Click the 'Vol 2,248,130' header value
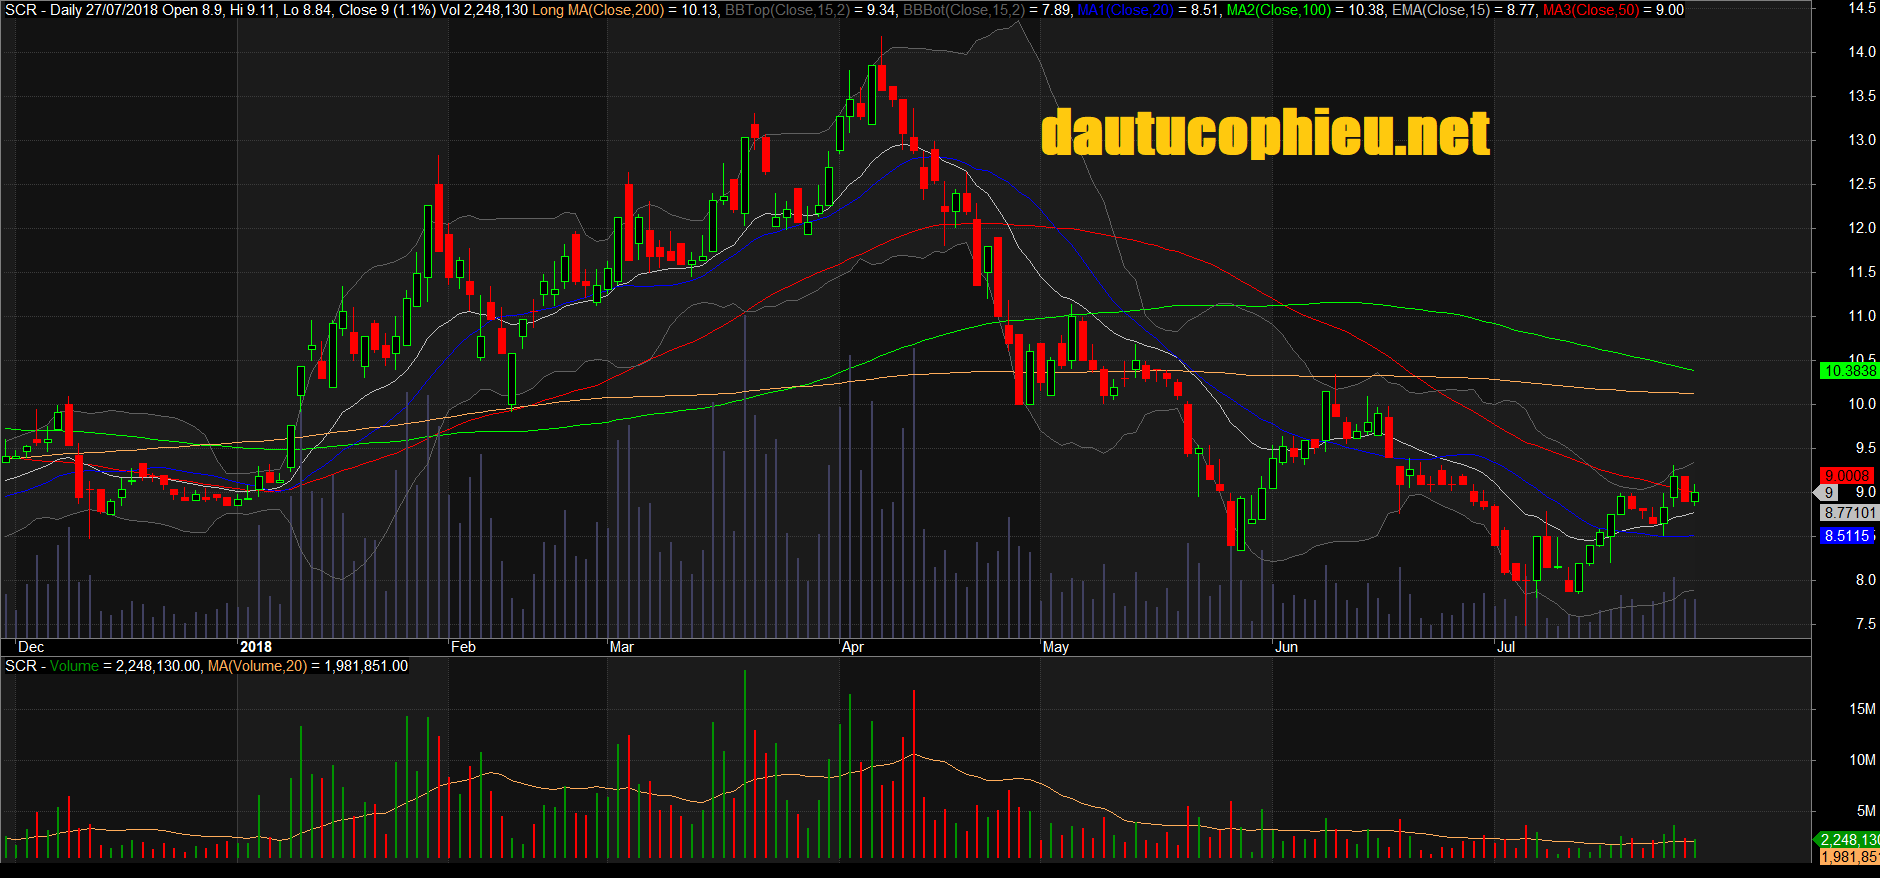 point(483,10)
